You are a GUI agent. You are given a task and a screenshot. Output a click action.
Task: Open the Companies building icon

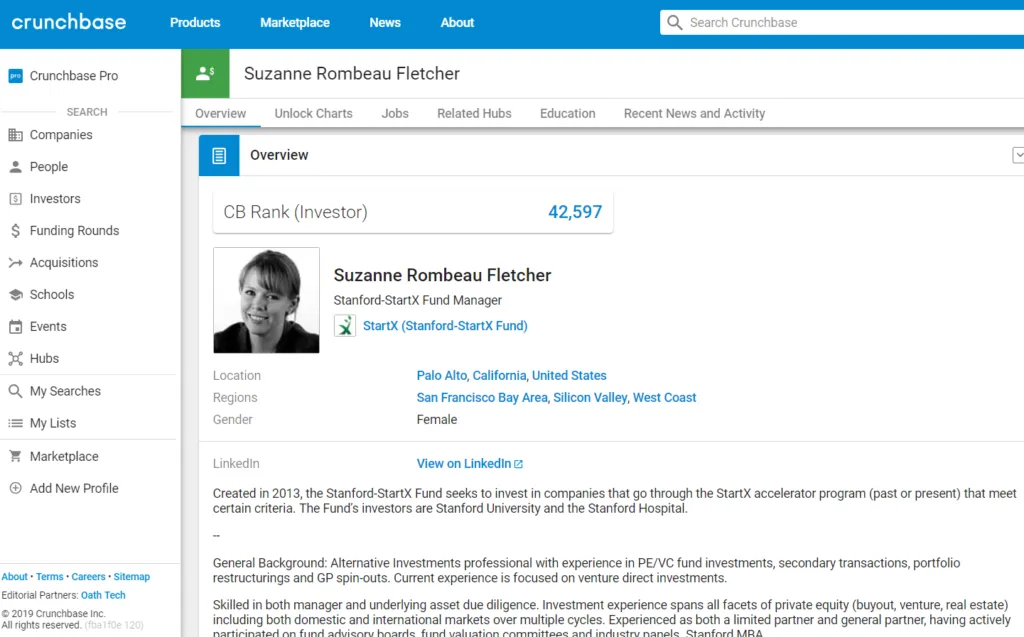[x=15, y=135]
